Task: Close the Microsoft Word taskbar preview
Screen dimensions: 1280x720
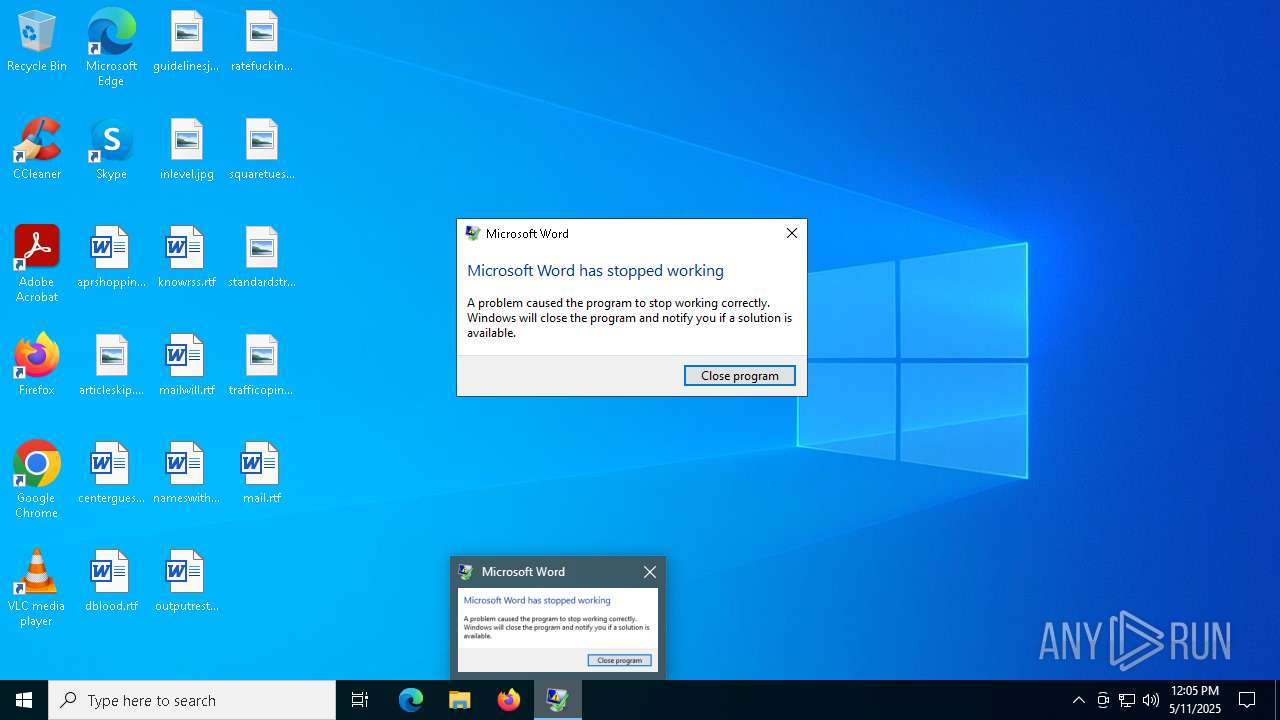Action: [x=650, y=572]
